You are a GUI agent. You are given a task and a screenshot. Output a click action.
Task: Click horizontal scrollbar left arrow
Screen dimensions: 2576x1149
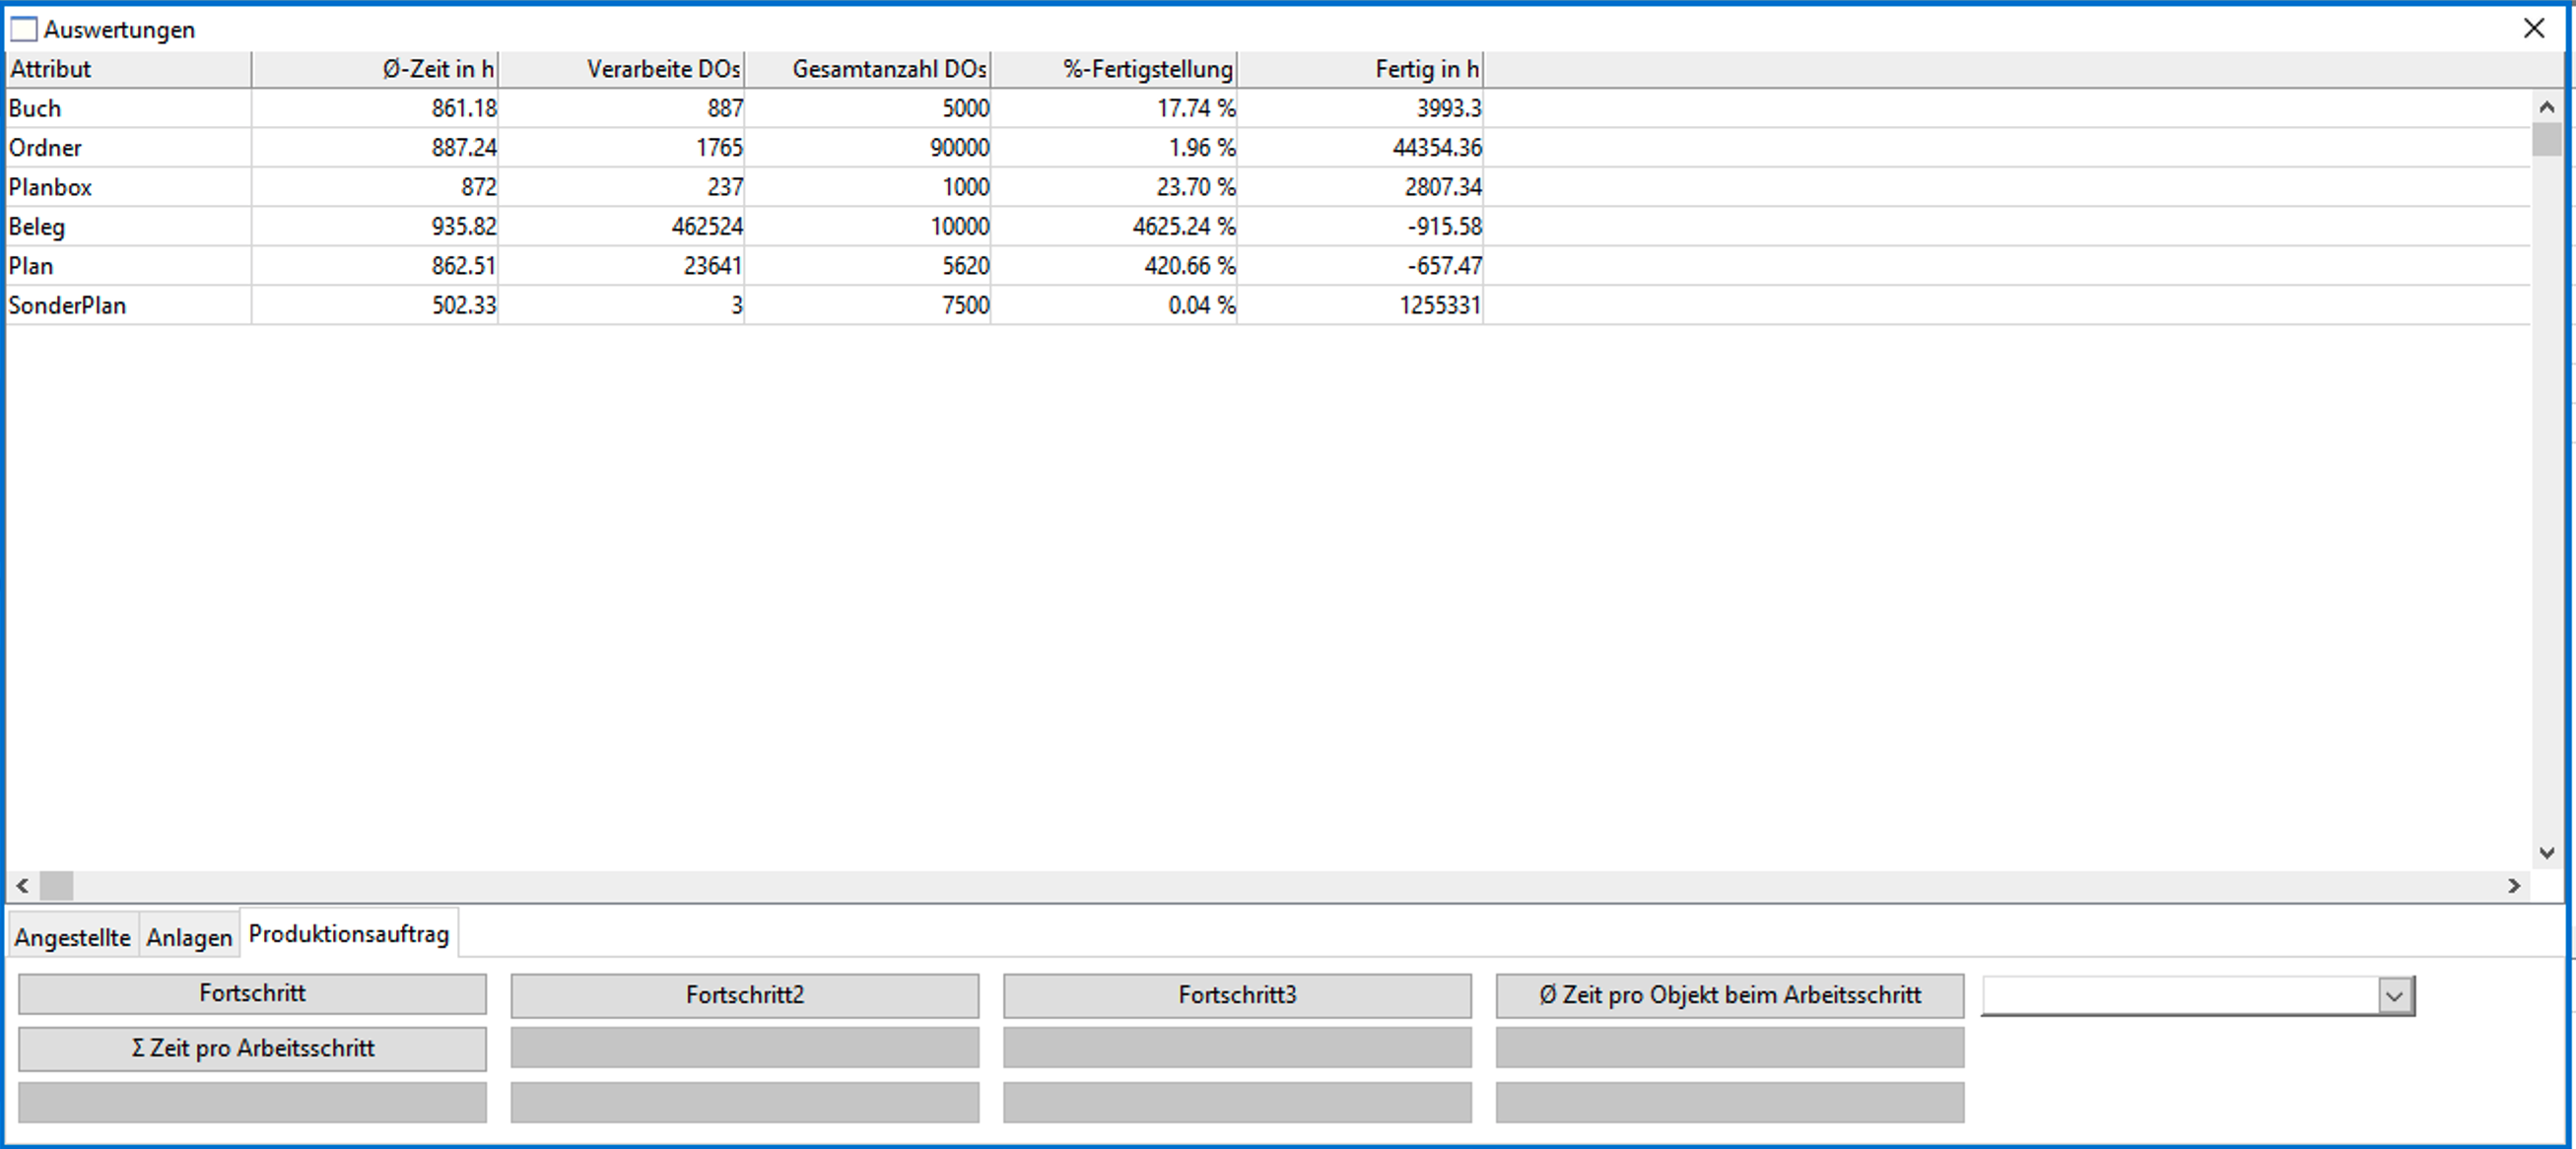(22, 886)
